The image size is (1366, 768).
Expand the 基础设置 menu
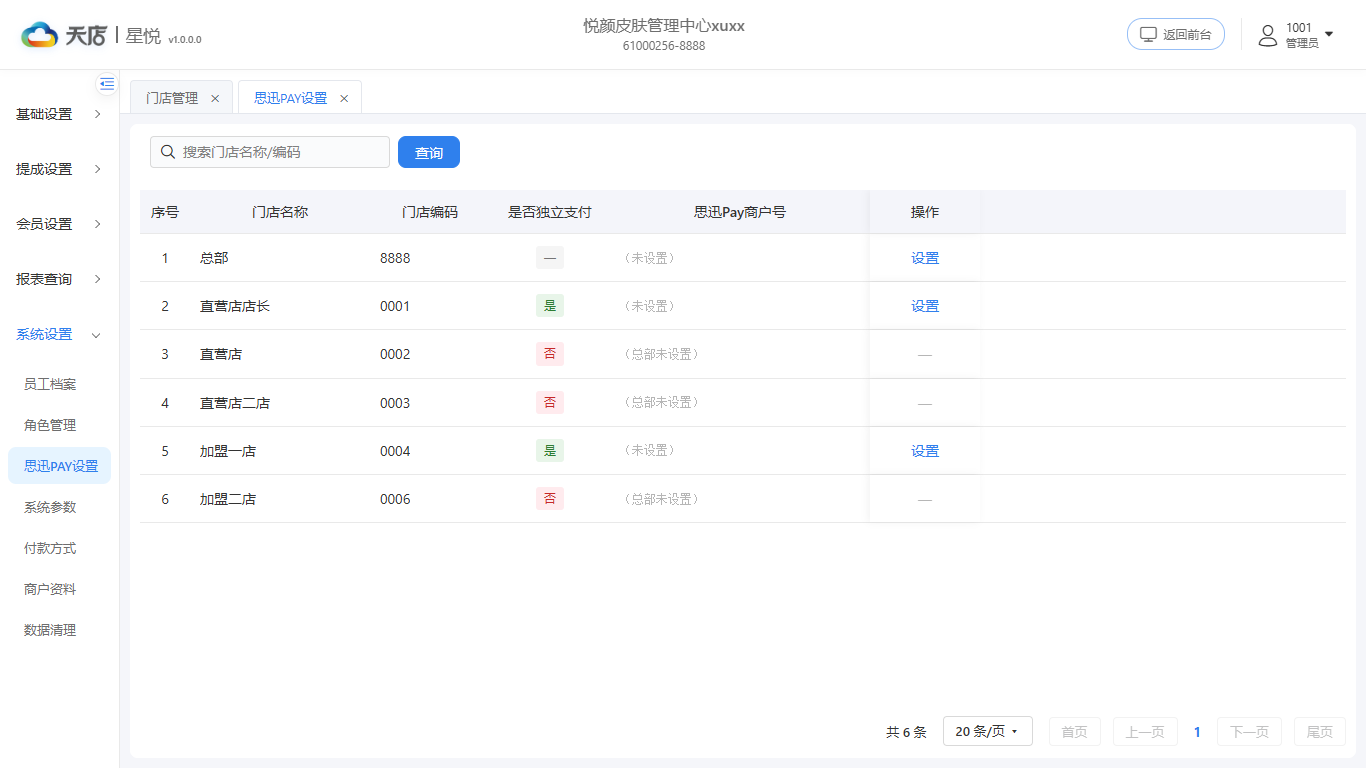[x=59, y=114]
